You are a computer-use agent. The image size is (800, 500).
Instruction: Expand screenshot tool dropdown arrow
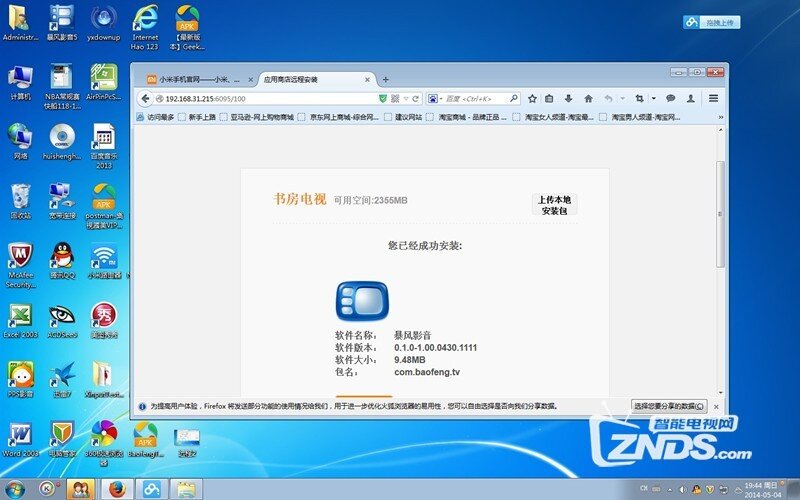pyautogui.click(x=654, y=98)
